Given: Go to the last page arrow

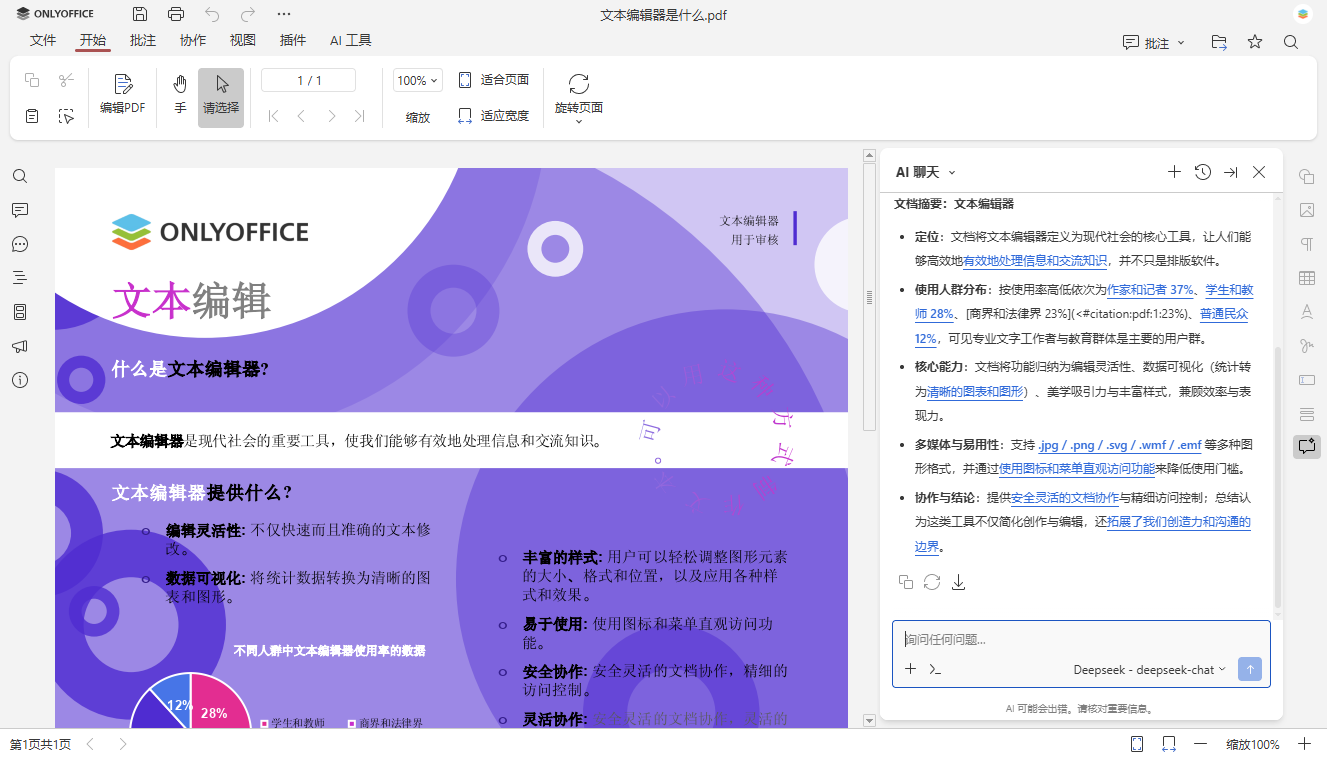Looking at the screenshot, I should pyautogui.click(x=360, y=116).
